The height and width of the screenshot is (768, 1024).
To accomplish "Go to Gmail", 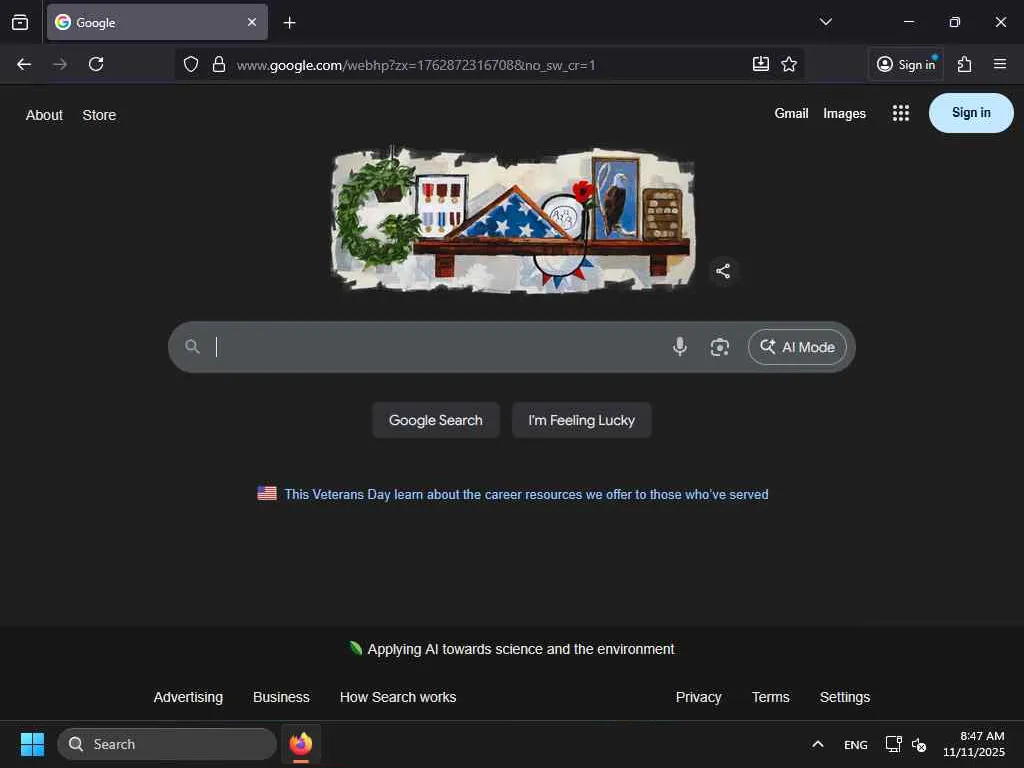I will point(792,114).
